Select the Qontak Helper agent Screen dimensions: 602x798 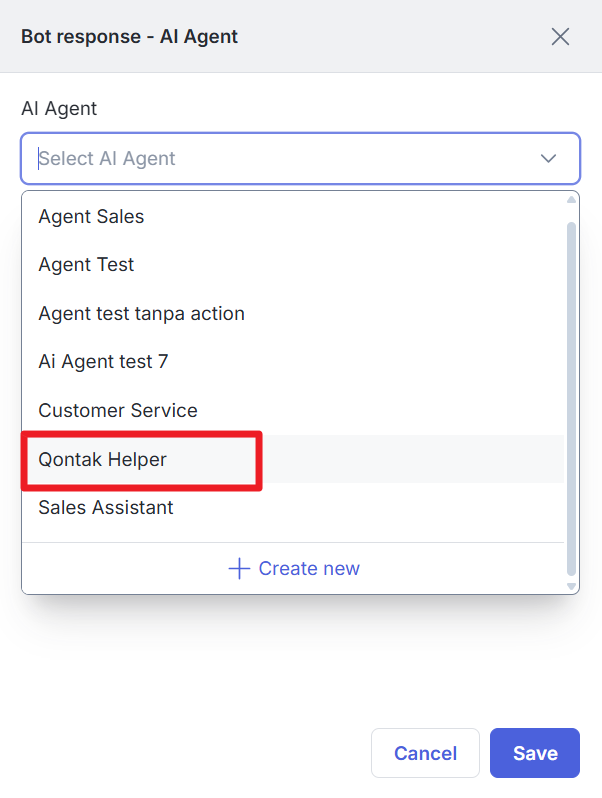103,460
